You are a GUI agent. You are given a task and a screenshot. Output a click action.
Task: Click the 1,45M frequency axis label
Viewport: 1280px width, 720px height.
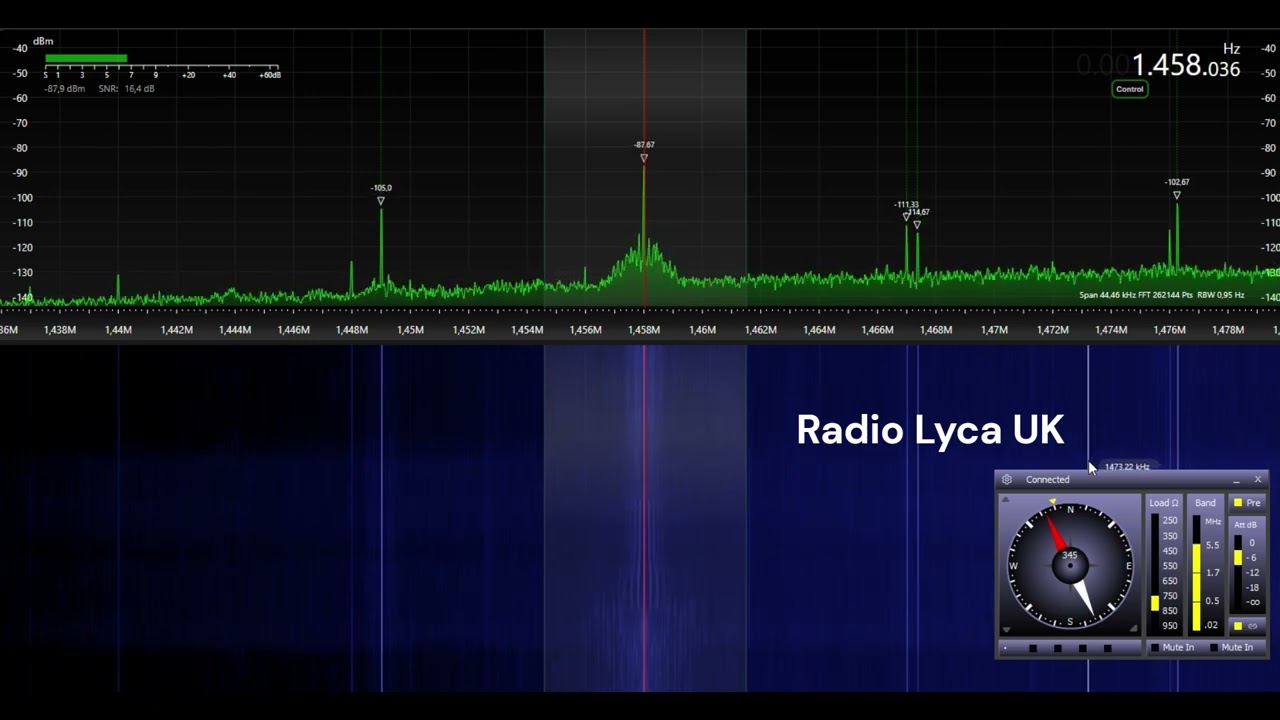pos(410,330)
